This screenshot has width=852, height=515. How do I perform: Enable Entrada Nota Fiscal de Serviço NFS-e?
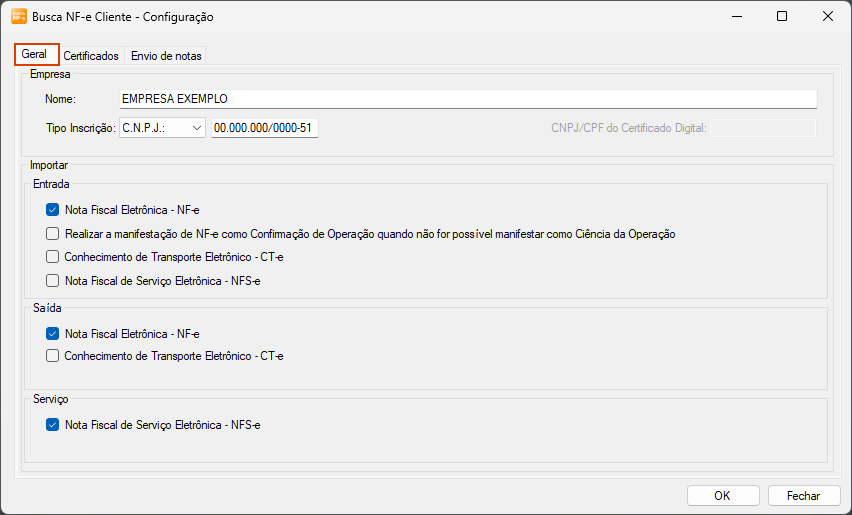pyautogui.click(x=53, y=281)
